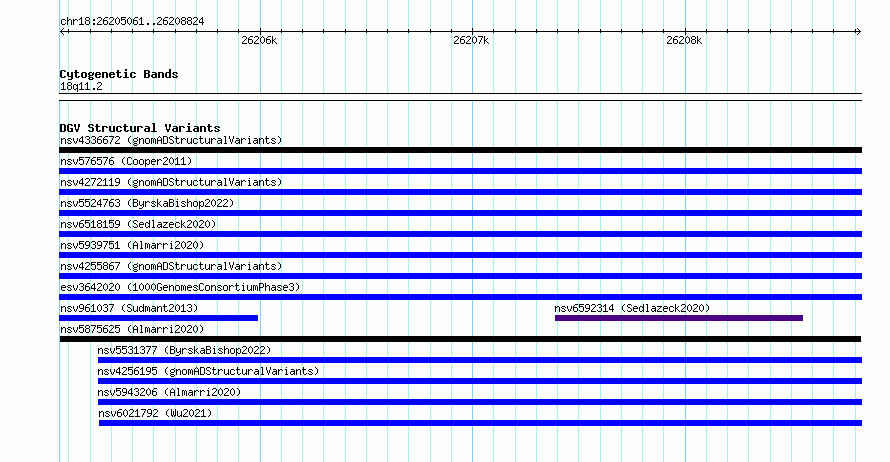Click the blue nsv5943206 variant bar

tap(480, 402)
